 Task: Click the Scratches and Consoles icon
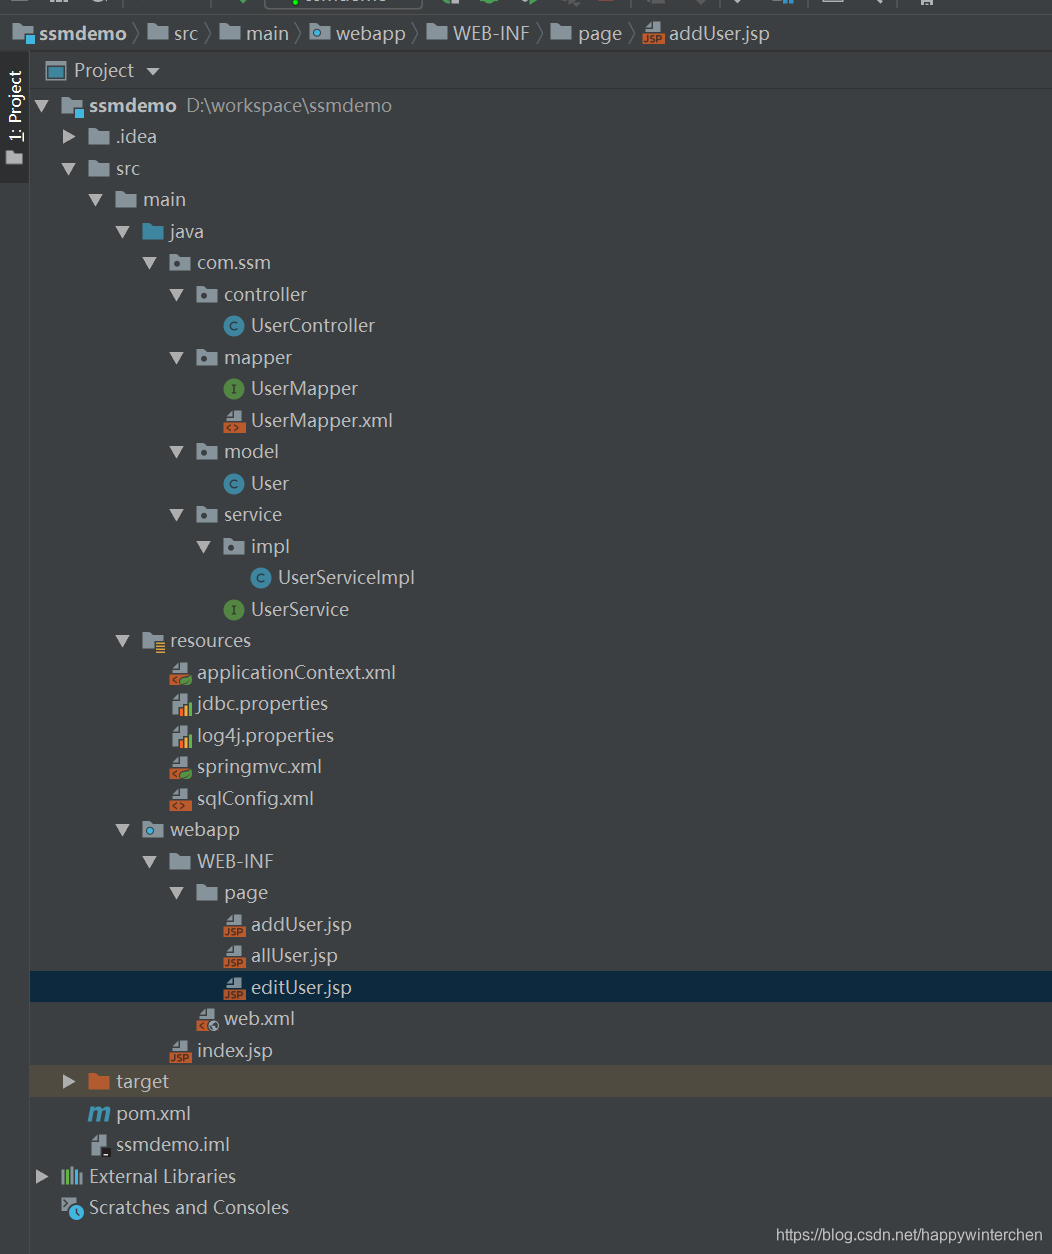coord(72,1208)
